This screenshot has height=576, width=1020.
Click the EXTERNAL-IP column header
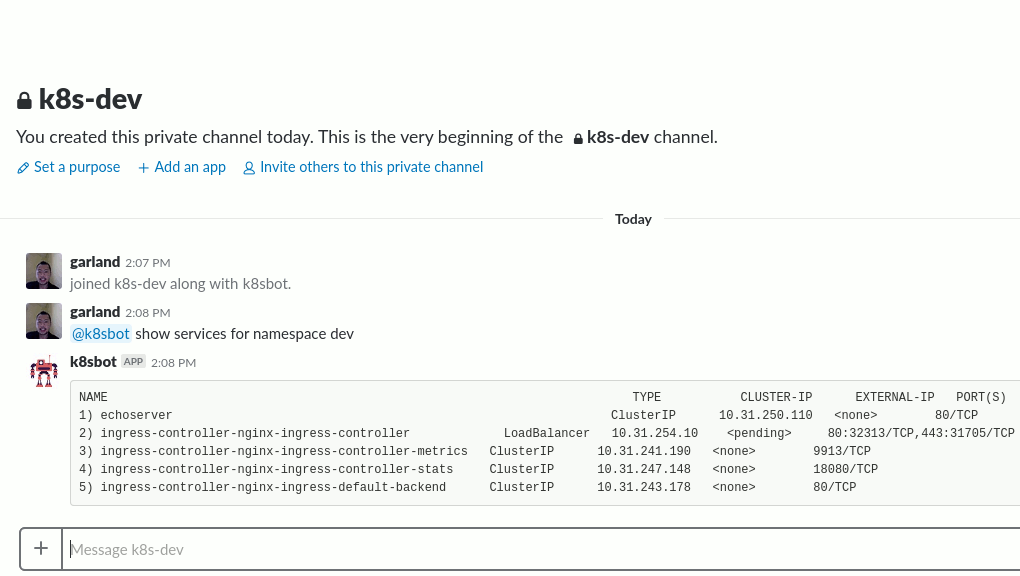click(x=894, y=397)
